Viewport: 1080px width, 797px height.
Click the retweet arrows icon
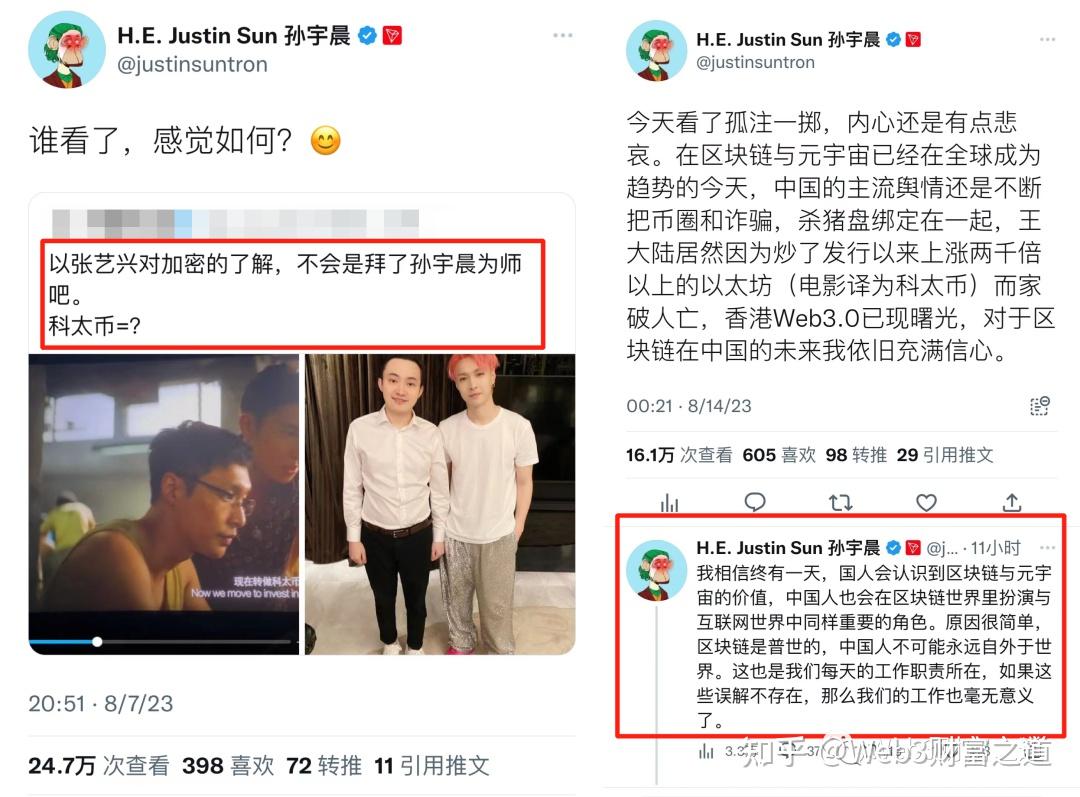coord(840,503)
